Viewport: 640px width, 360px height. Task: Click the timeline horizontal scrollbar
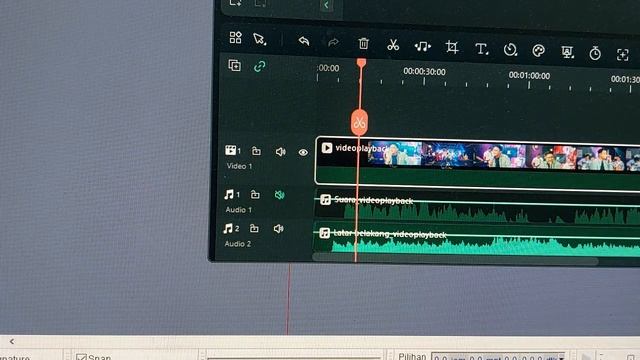tap(455, 259)
